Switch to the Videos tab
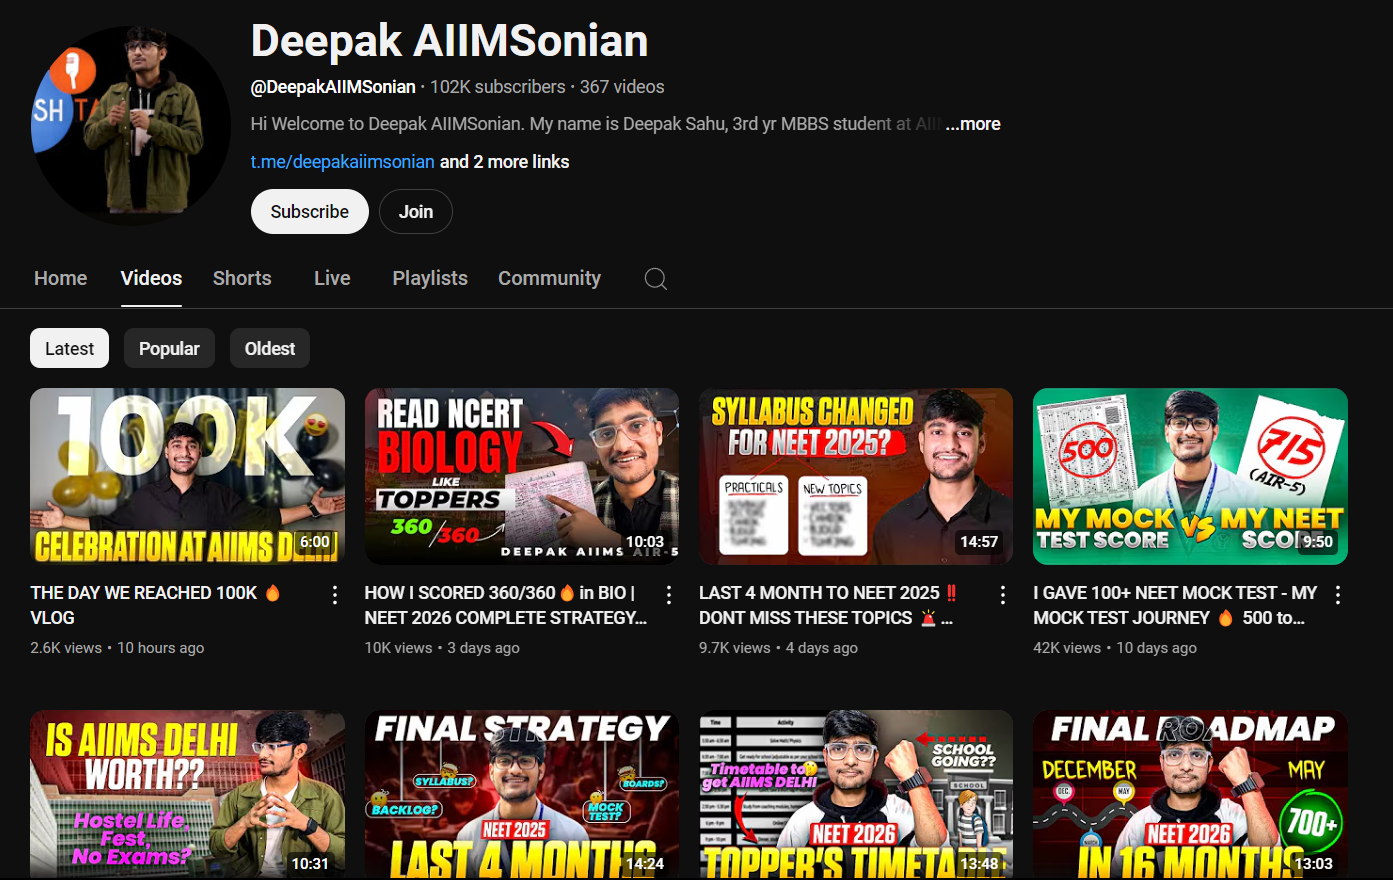Viewport: 1393px width, 880px height. point(151,278)
